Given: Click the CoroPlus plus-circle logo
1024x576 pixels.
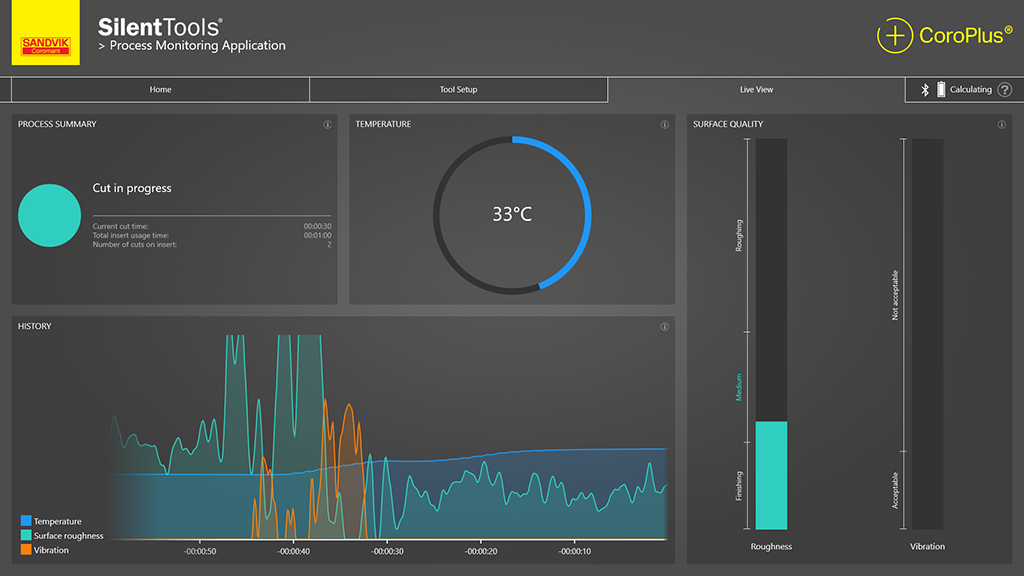Looking at the screenshot, I should (894, 35).
